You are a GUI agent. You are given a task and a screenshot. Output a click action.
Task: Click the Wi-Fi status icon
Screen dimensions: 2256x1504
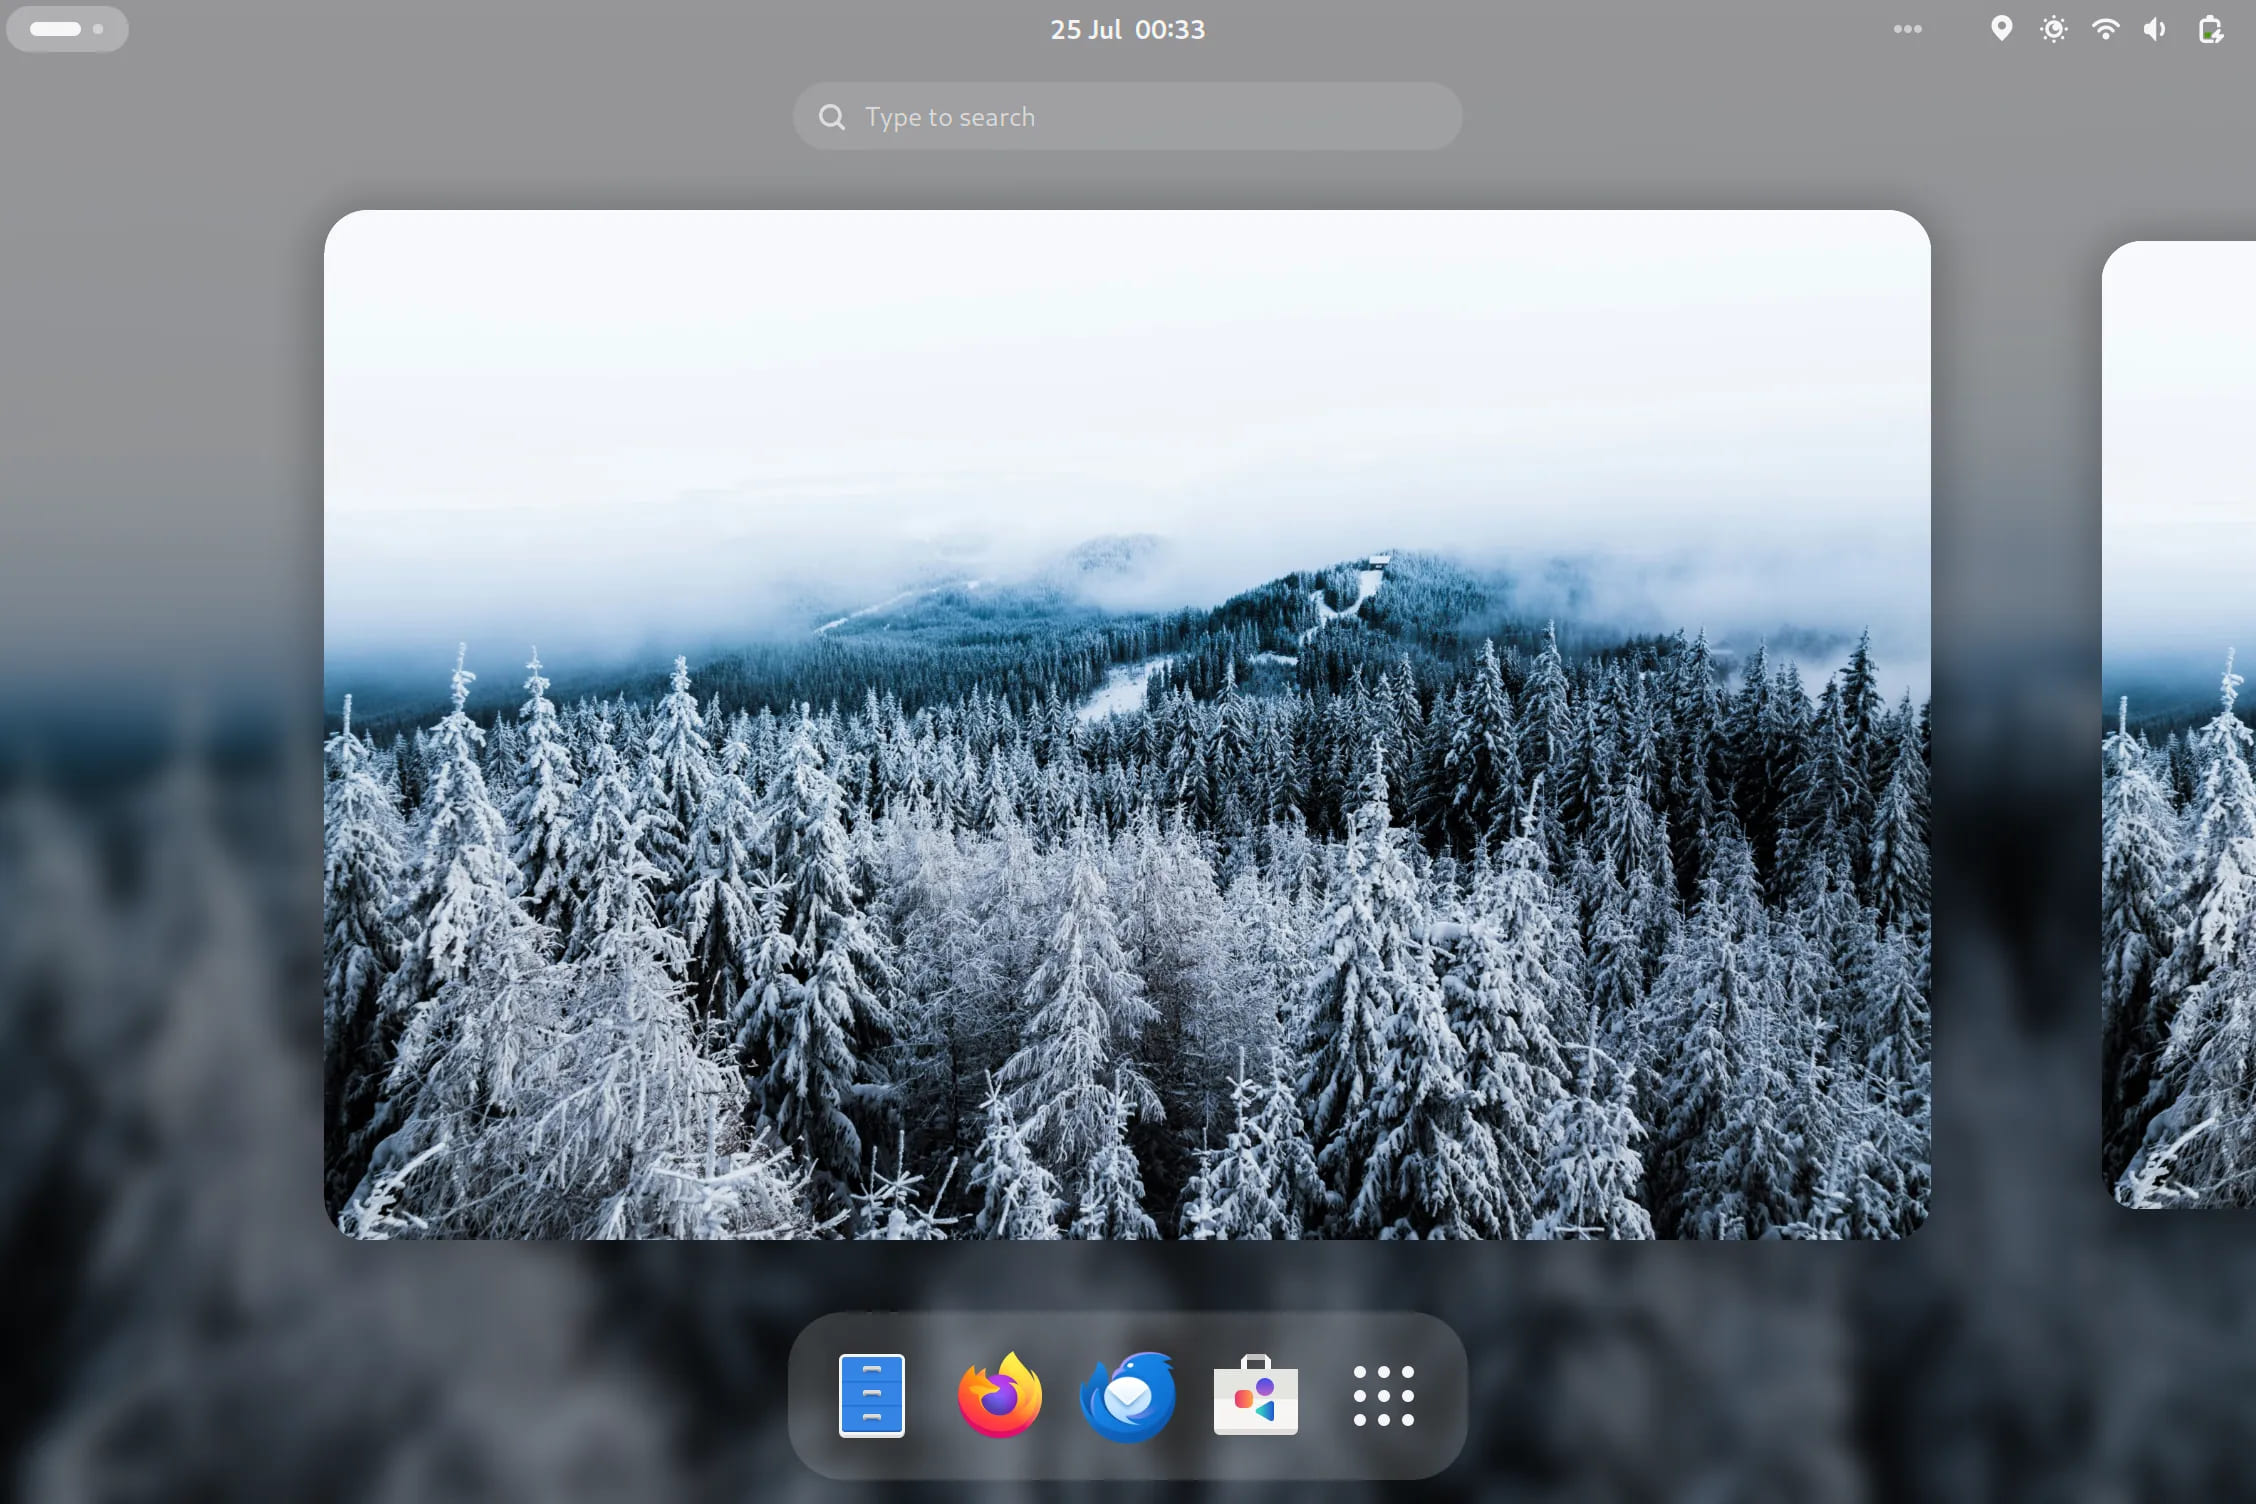tap(2102, 29)
